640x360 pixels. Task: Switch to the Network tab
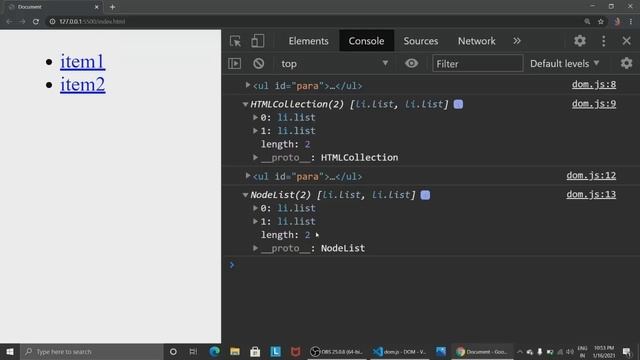[x=476, y=41]
